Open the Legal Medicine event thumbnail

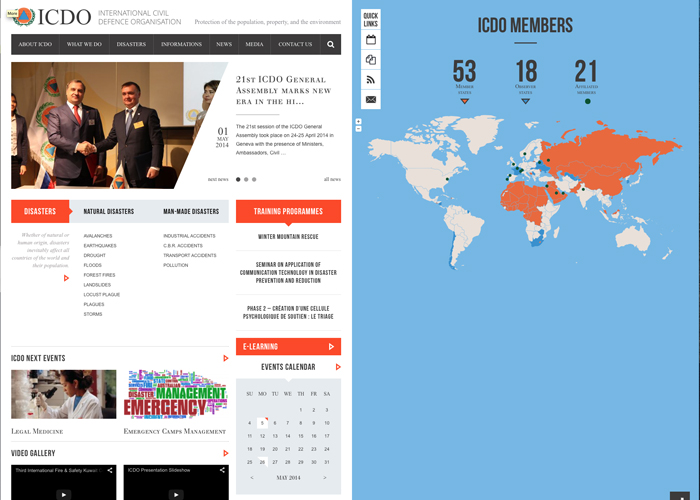(x=63, y=394)
